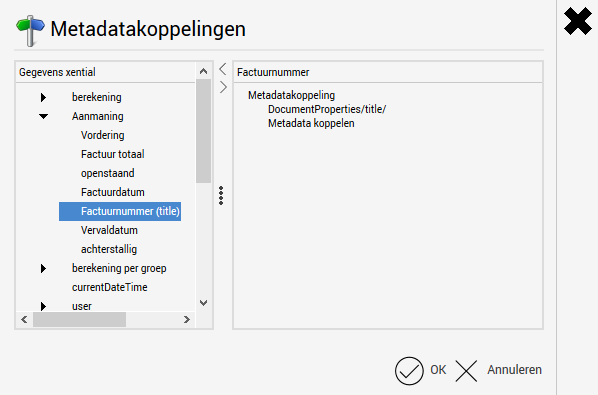This screenshot has width=598, height=395.
Task: Click the vertical scrollbar thumb in the tree
Action: coord(204,131)
